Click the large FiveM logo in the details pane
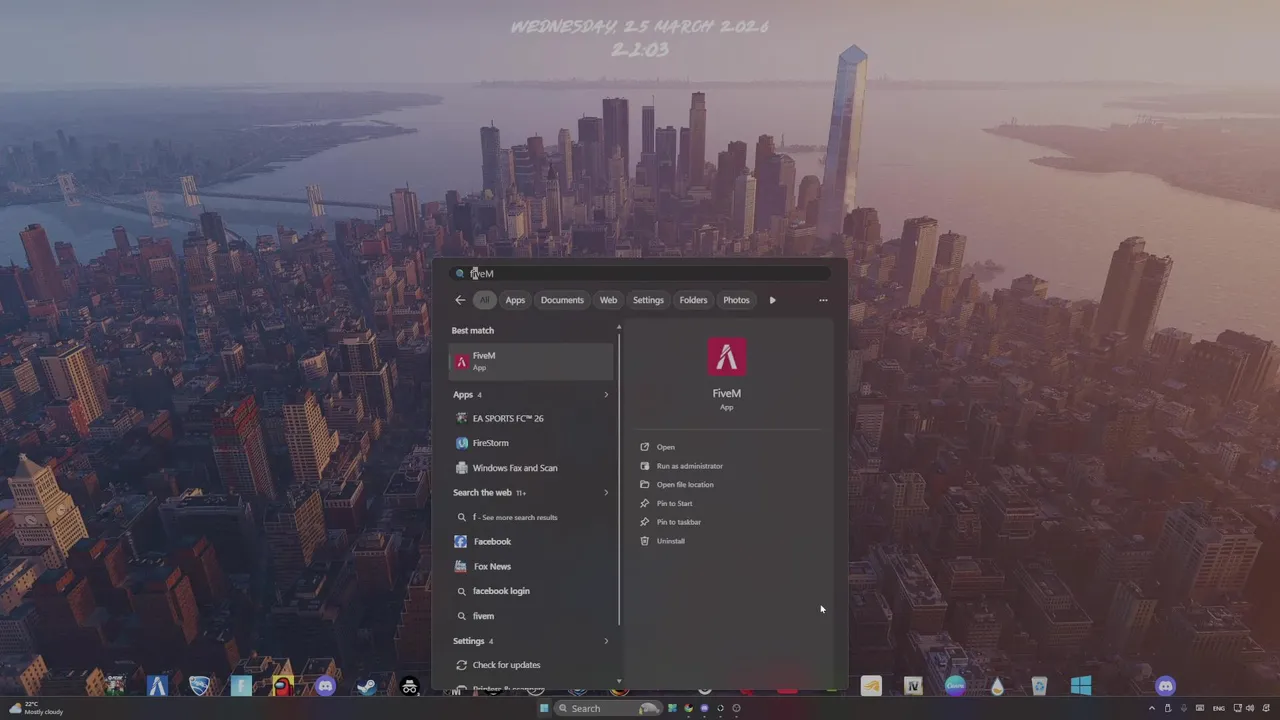 tap(727, 358)
